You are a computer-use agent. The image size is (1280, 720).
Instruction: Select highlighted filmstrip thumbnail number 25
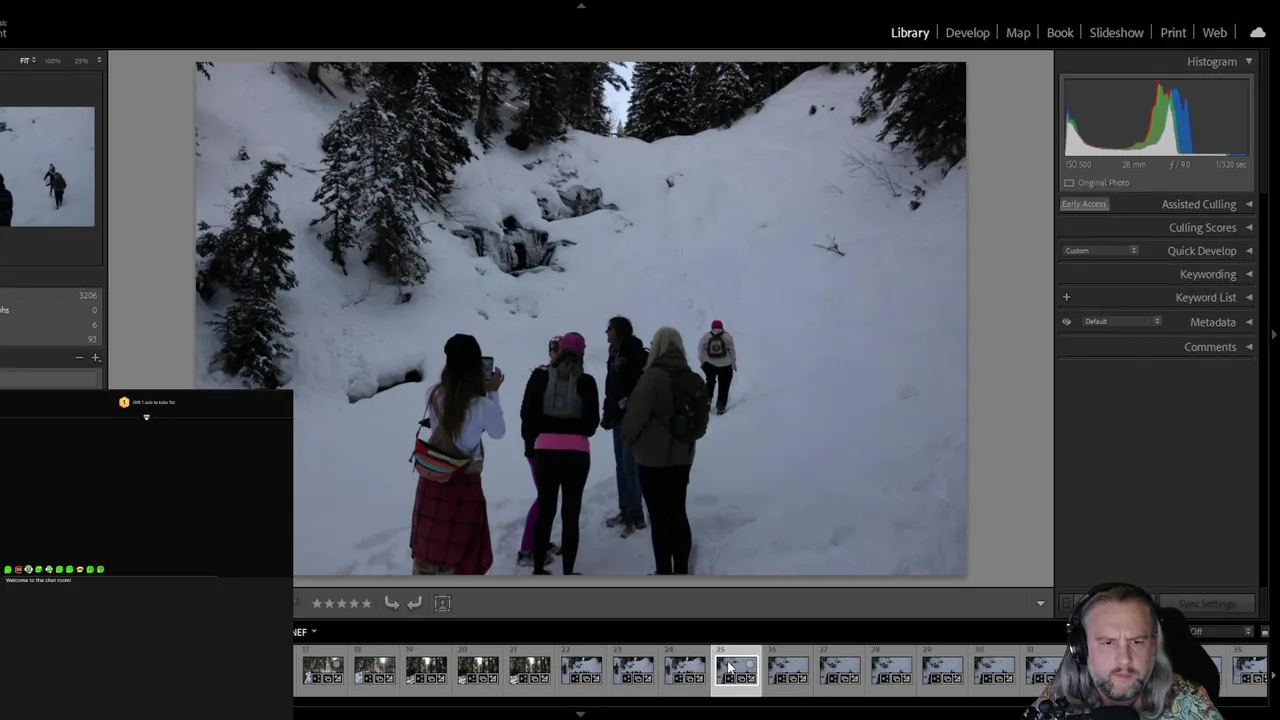click(x=736, y=670)
